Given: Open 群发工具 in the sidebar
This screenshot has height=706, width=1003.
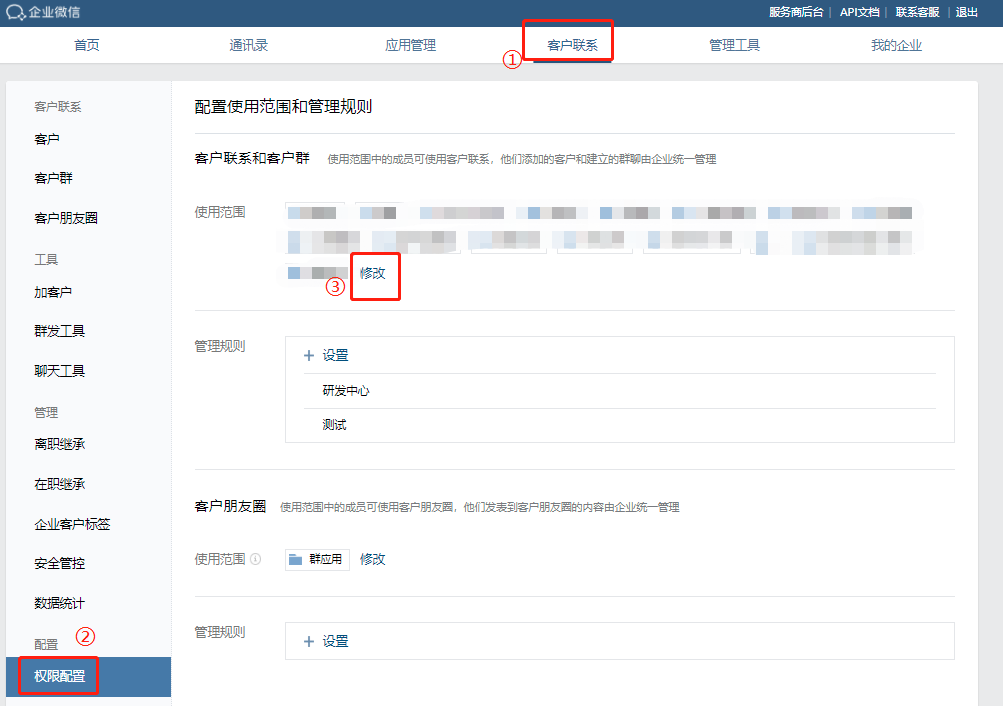Looking at the screenshot, I should point(60,331).
